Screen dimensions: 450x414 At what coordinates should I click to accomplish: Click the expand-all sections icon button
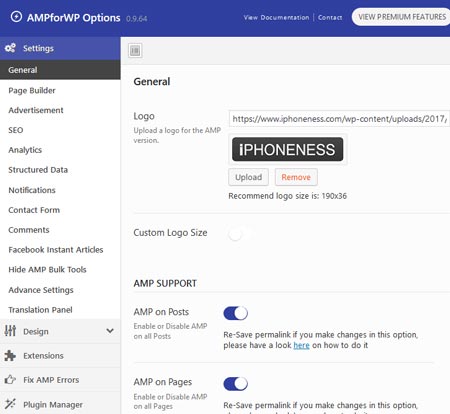135,51
